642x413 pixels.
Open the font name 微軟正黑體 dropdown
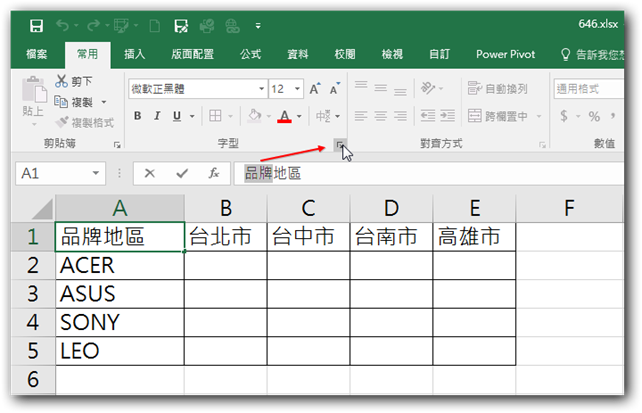click(261, 89)
